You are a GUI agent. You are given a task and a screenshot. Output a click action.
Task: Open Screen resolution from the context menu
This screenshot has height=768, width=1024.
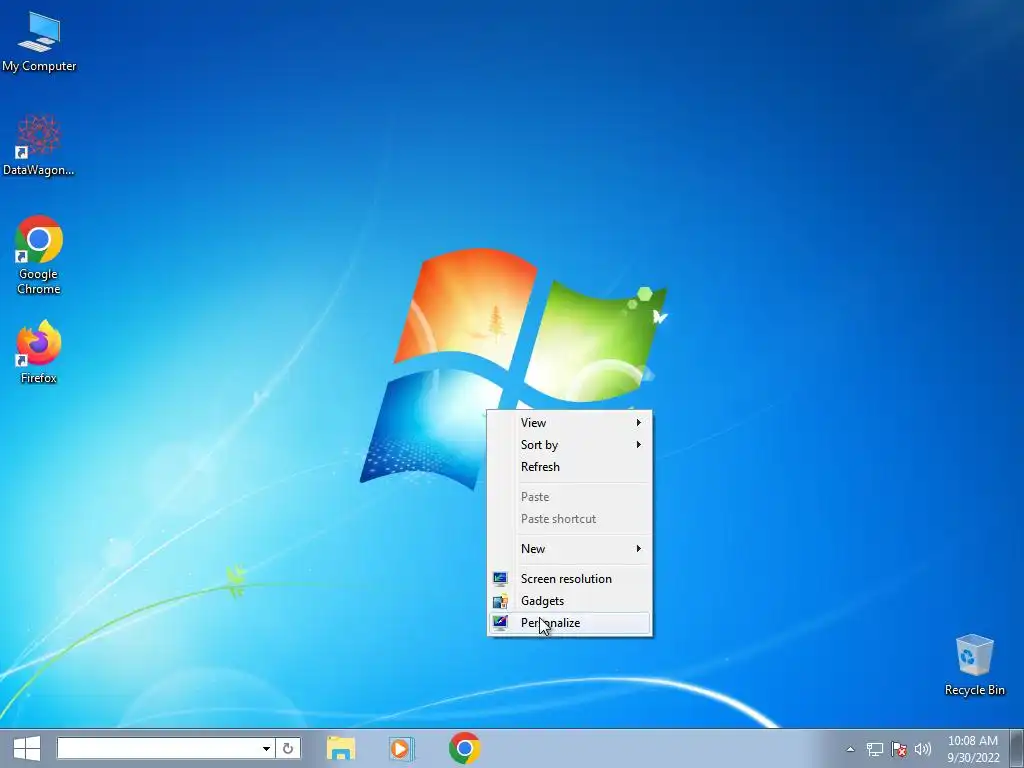pyautogui.click(x=569, y=579)
